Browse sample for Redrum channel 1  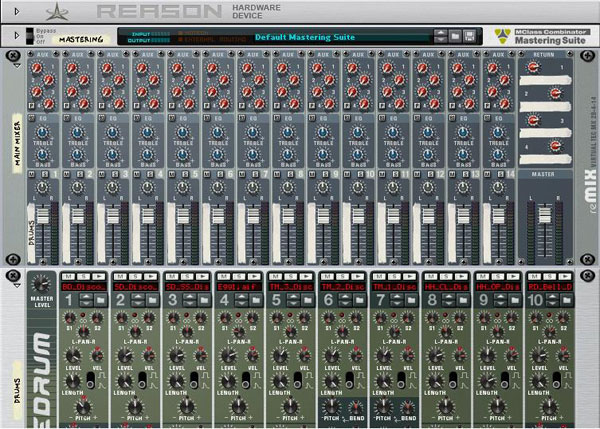click(101, 300)
